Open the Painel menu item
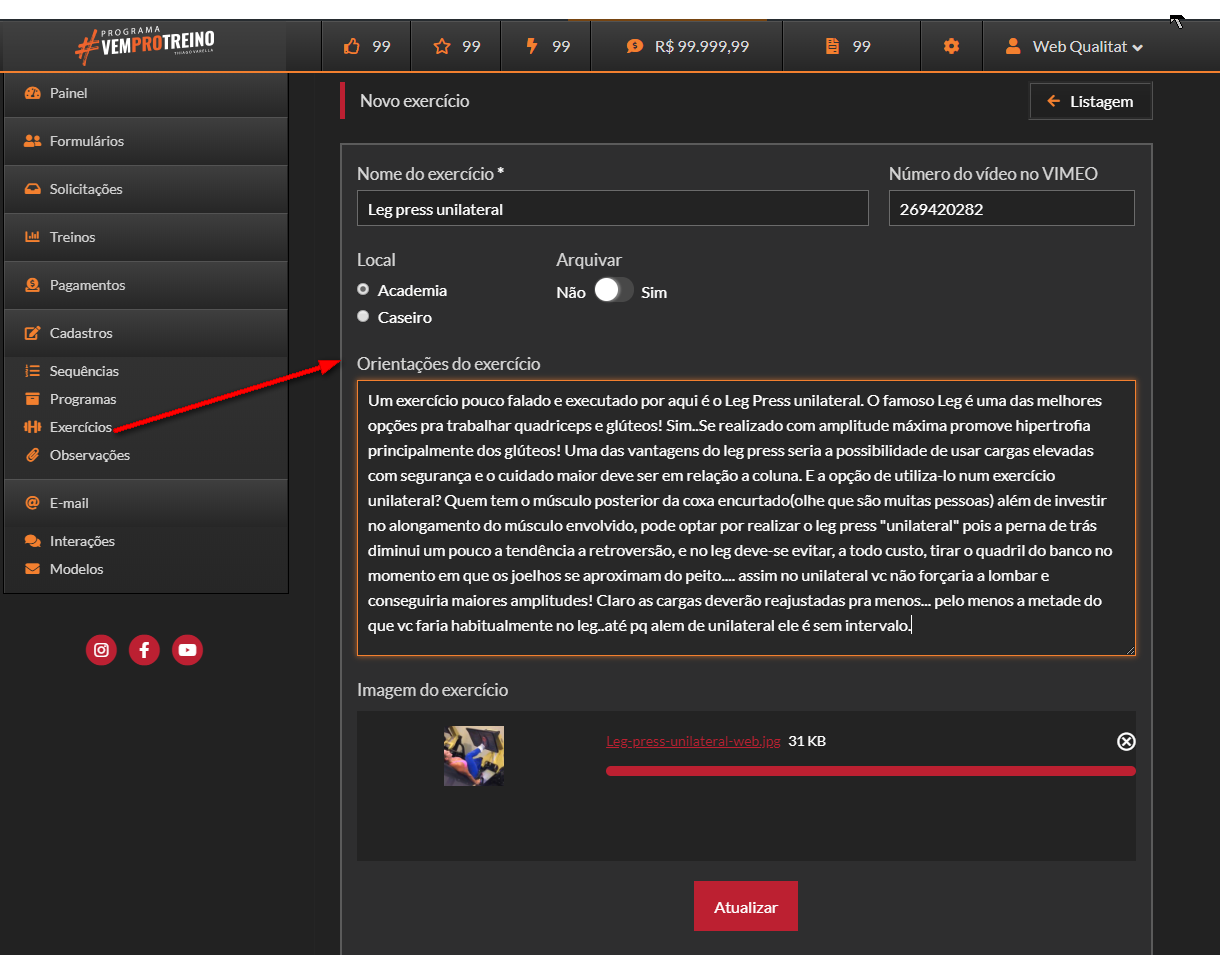 [145, 93]
